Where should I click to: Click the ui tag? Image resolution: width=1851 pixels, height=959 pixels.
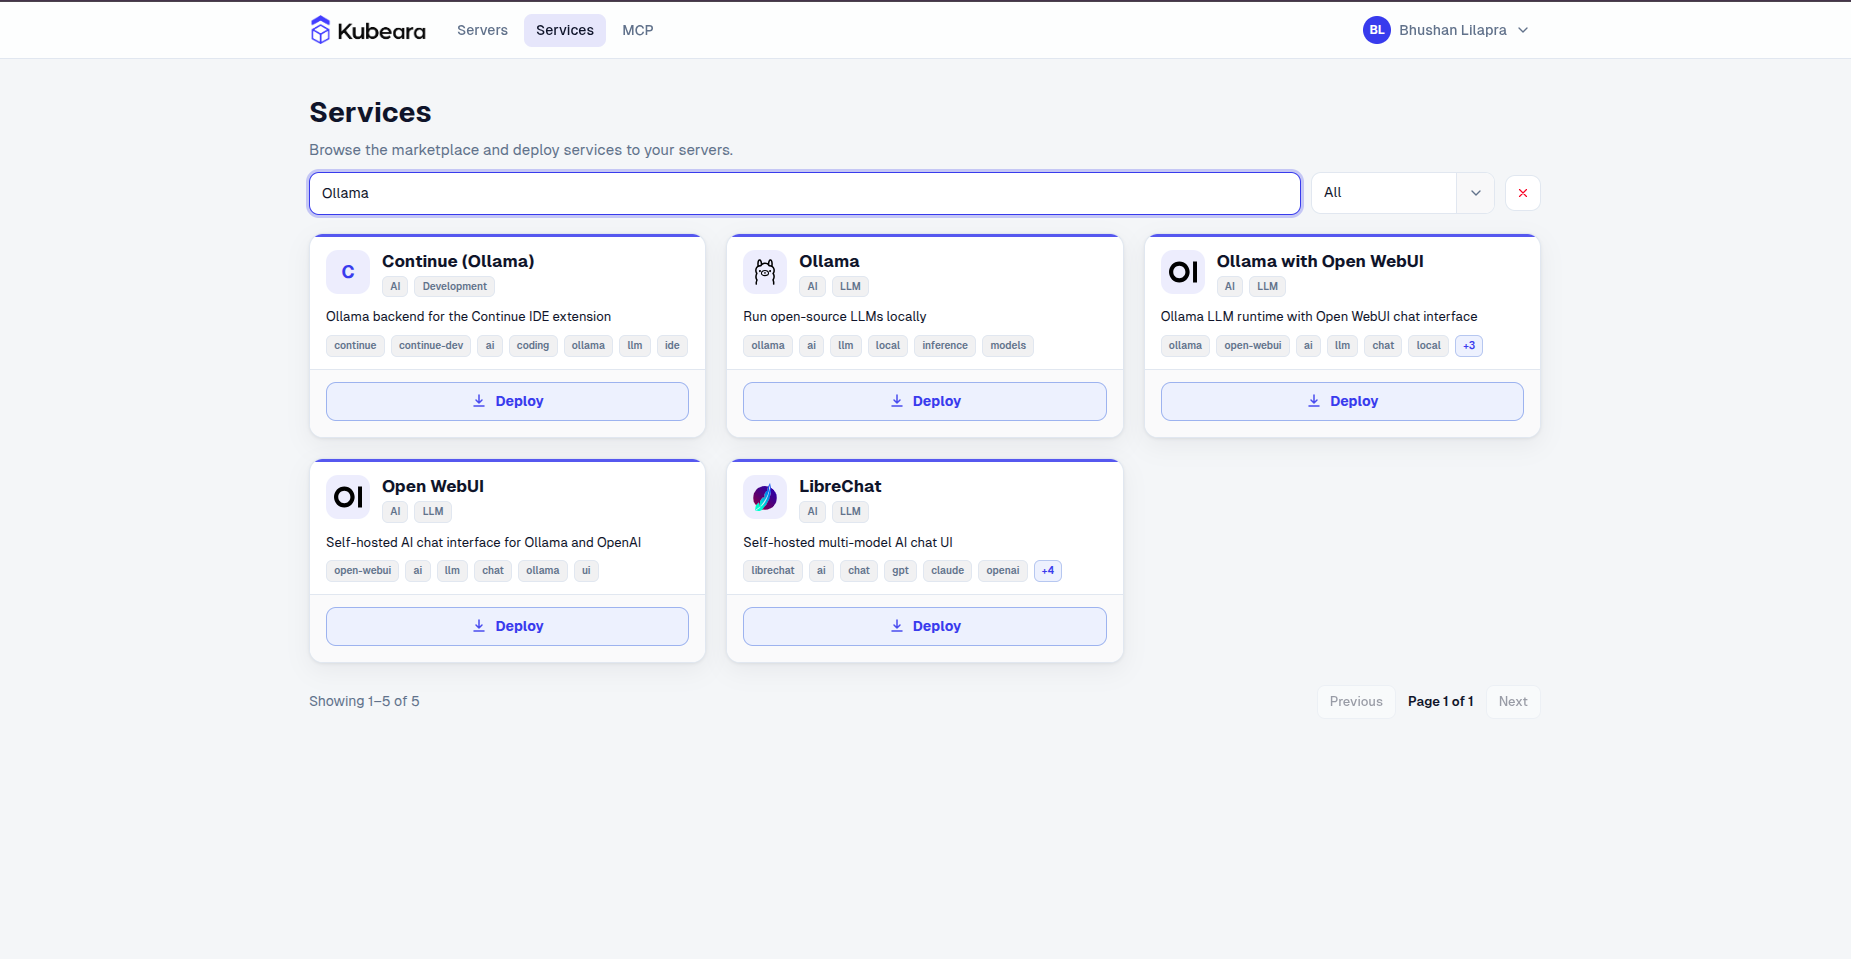586,571
